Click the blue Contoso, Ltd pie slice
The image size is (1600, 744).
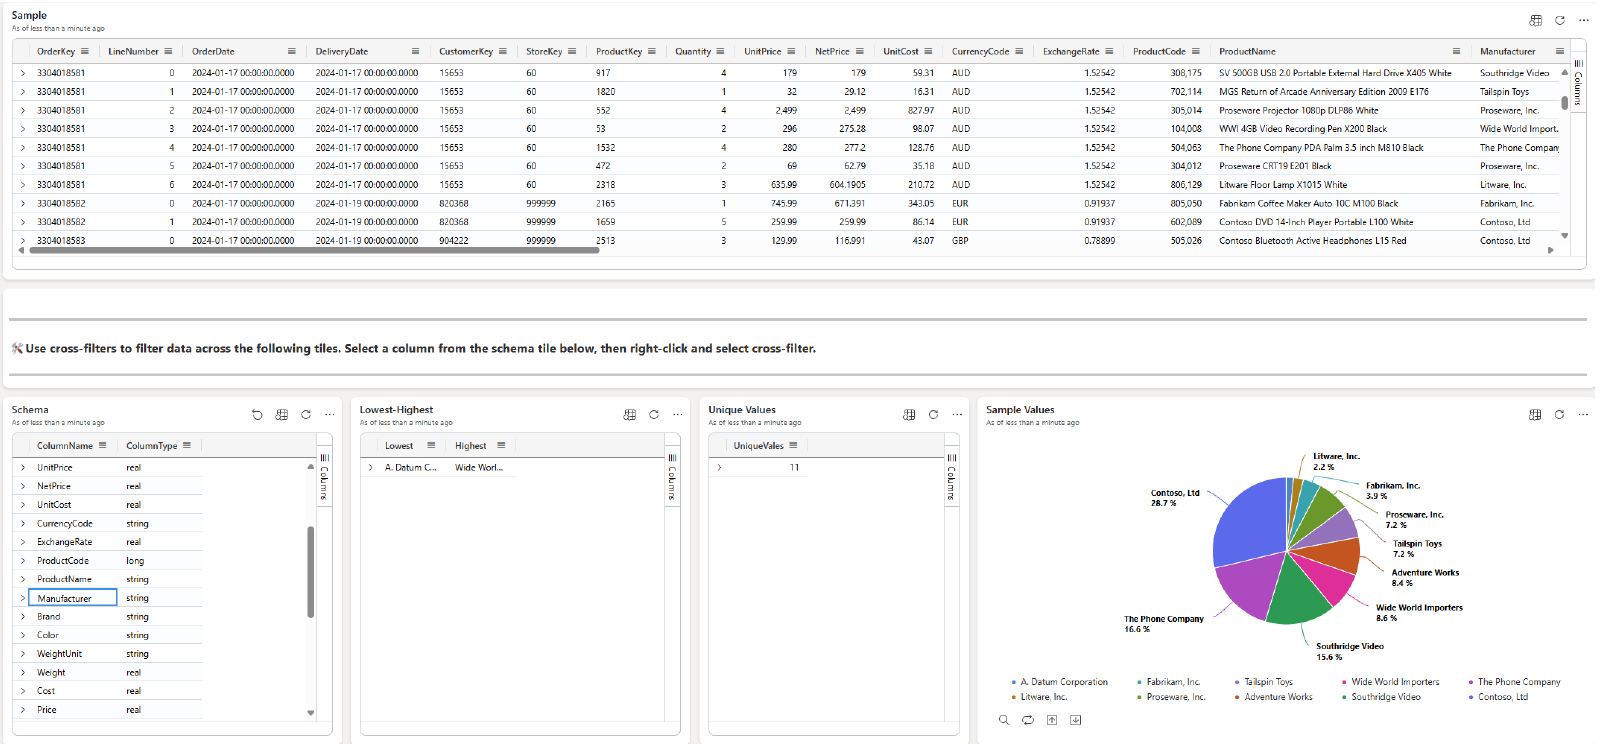[1250, 520]
